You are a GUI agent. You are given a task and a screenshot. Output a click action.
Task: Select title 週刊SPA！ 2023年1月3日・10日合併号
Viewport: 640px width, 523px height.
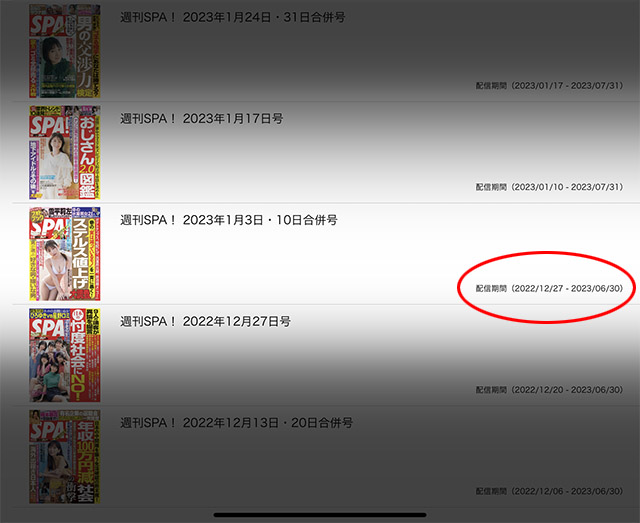tap(229, 220)
